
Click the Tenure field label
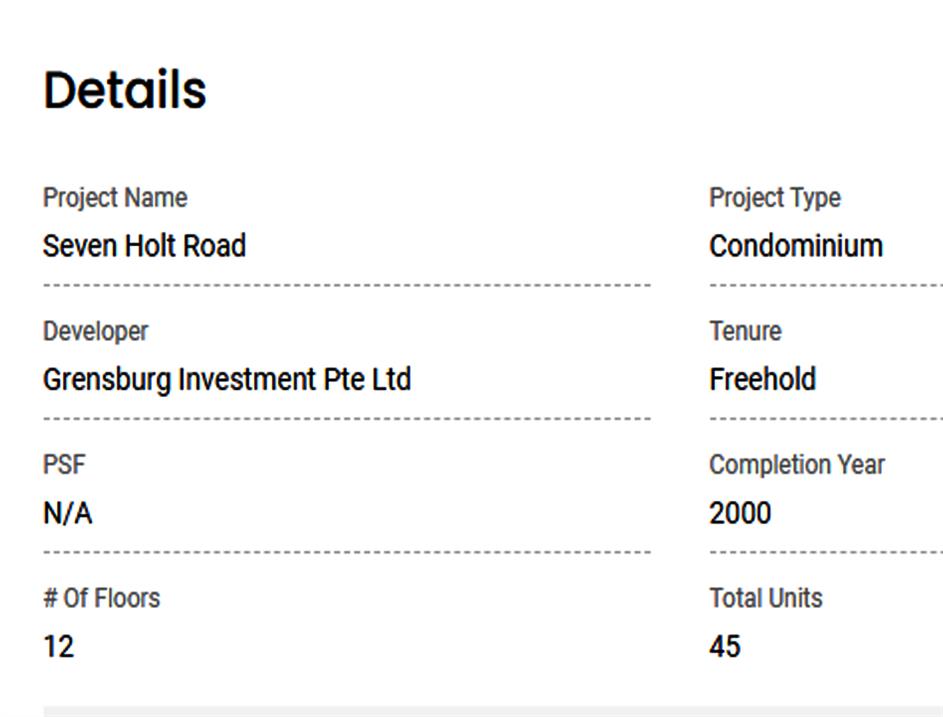[x=746, y=331]
